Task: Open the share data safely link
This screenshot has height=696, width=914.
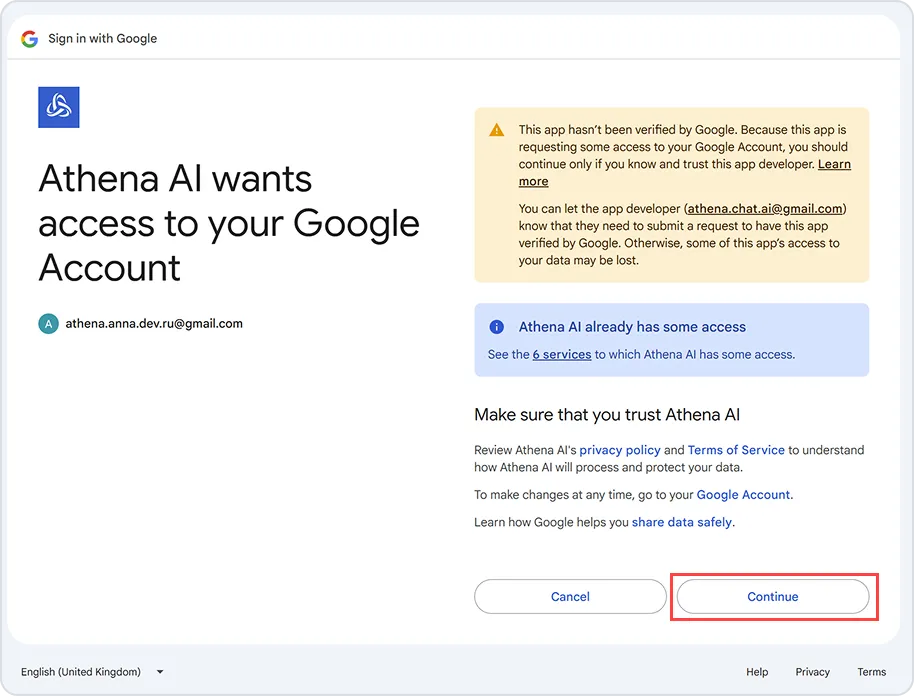Action: pyautogui.click(x=682, y=522)
